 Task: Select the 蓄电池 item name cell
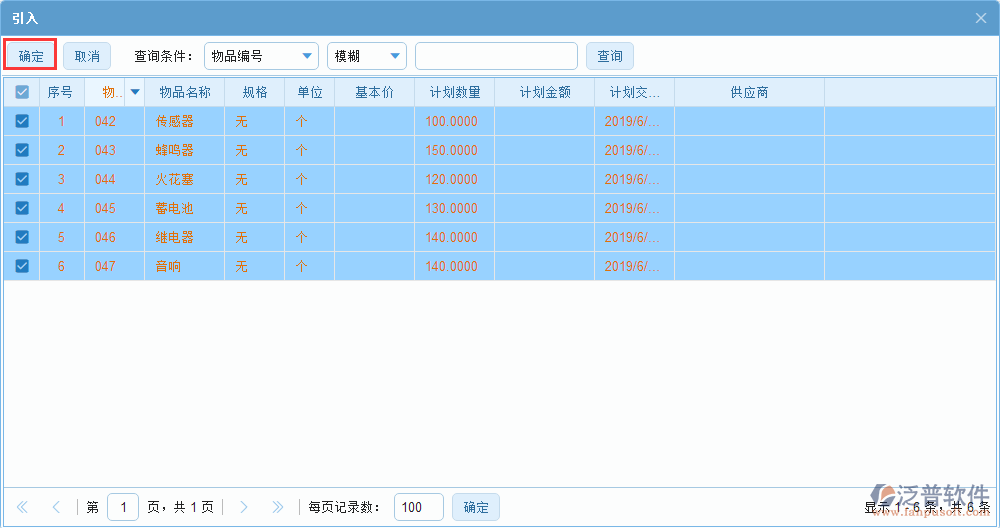click(184, 208)
